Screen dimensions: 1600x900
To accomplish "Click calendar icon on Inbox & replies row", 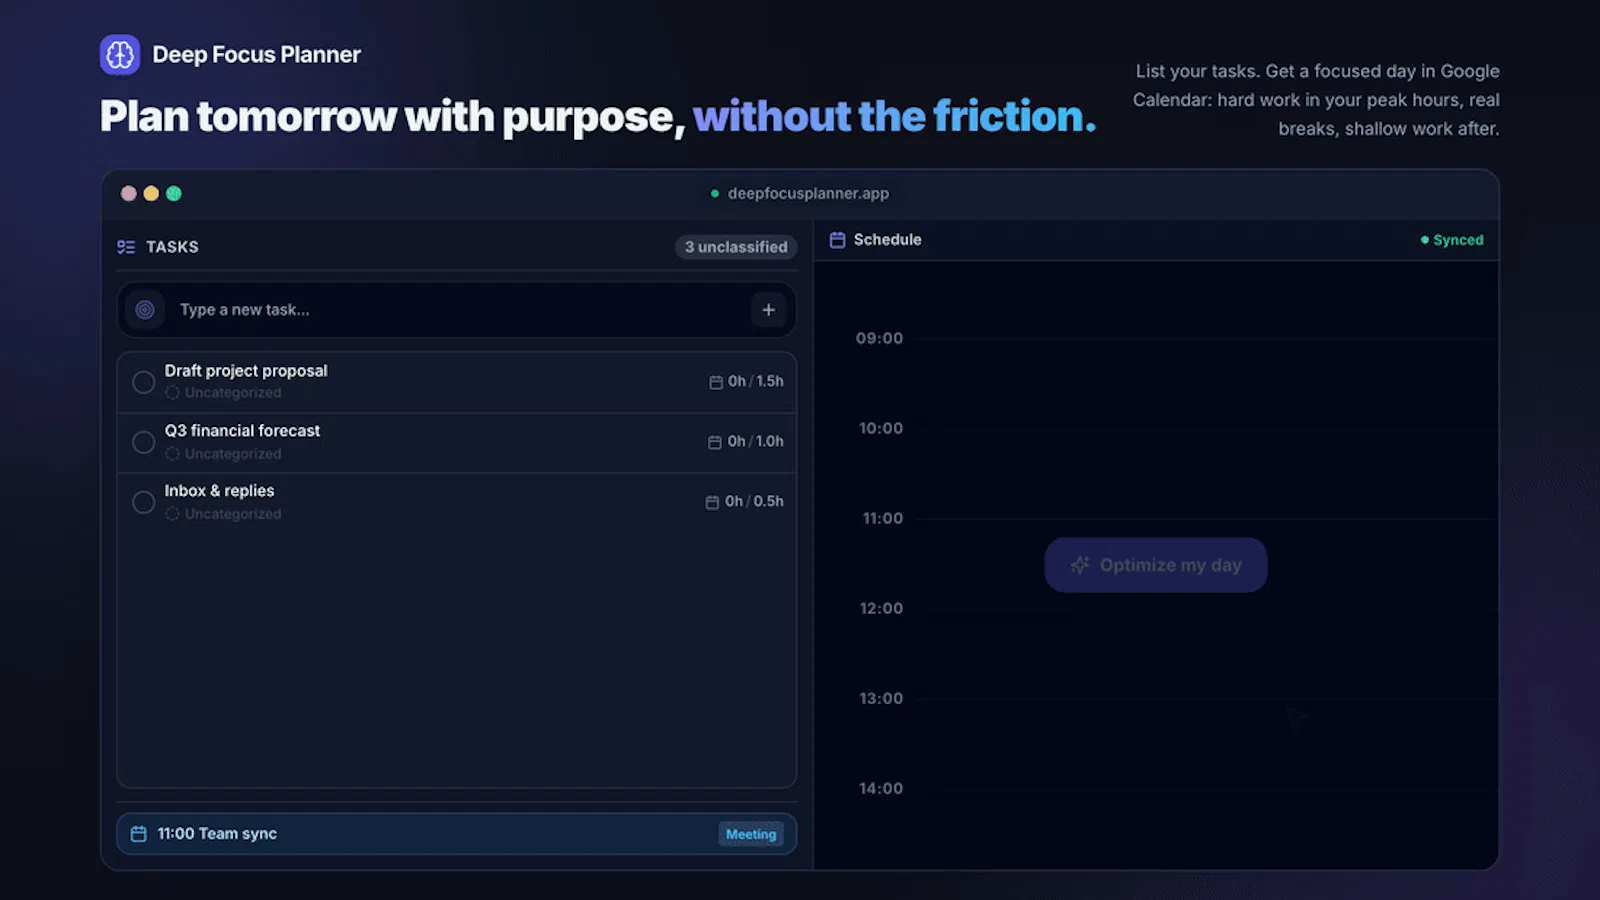I will point(712,502).
